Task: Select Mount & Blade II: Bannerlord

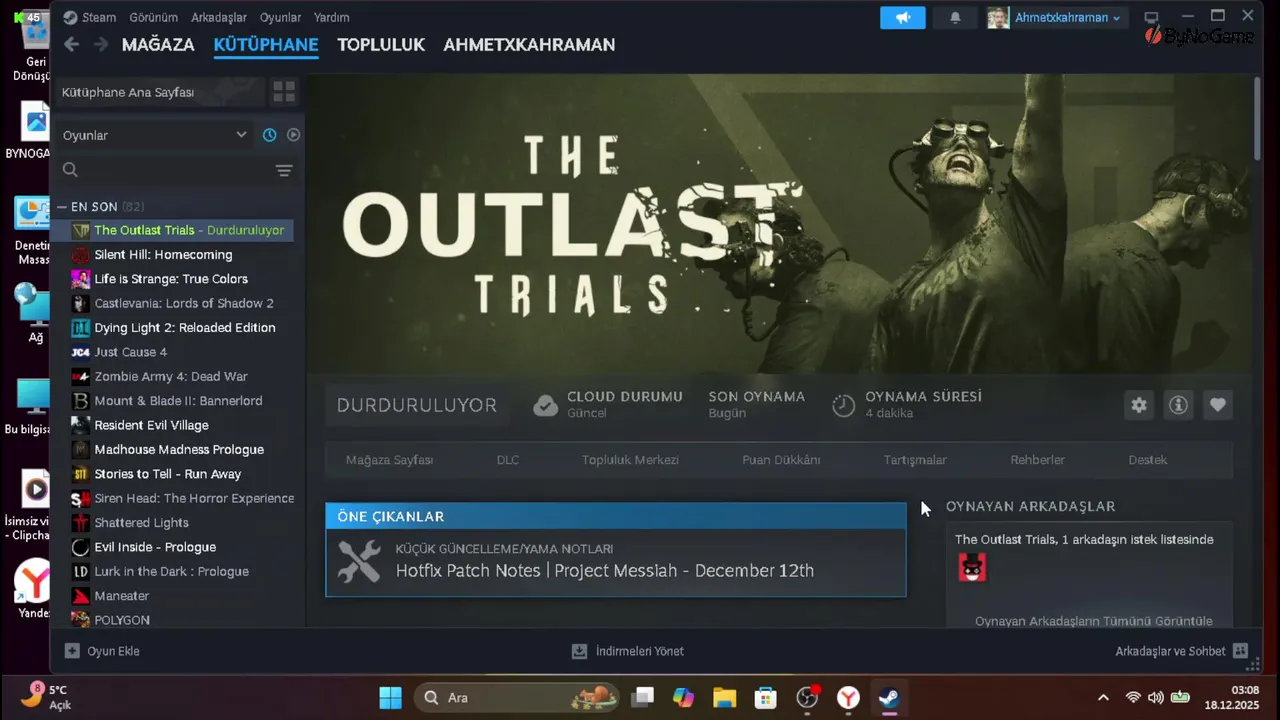Action: (x=180, y=401)
